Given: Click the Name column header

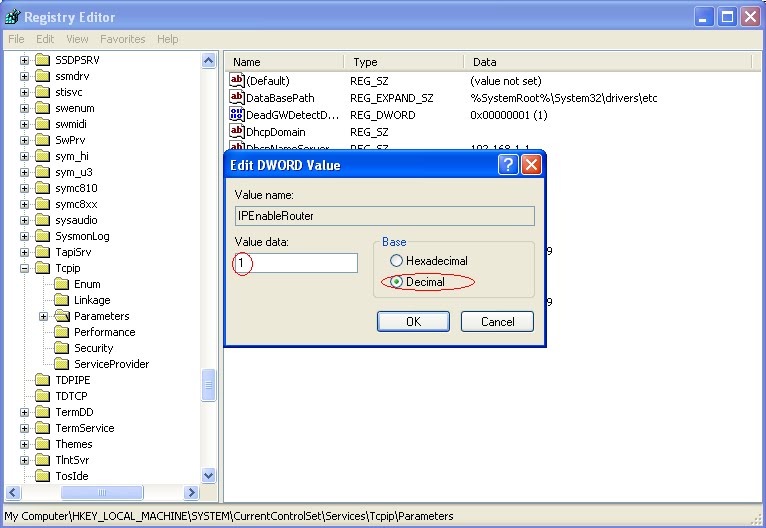Looking at the screenshot, I should pyautogui.click(x=285, y=62).
